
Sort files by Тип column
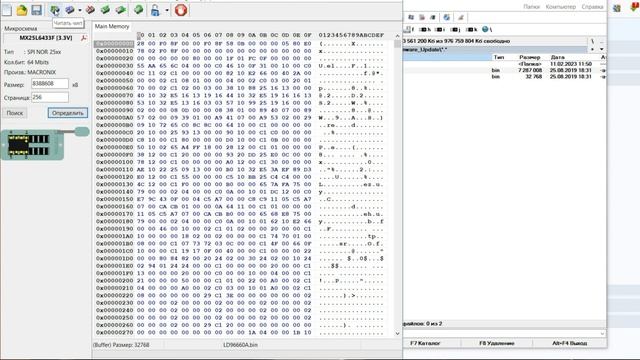499,57
